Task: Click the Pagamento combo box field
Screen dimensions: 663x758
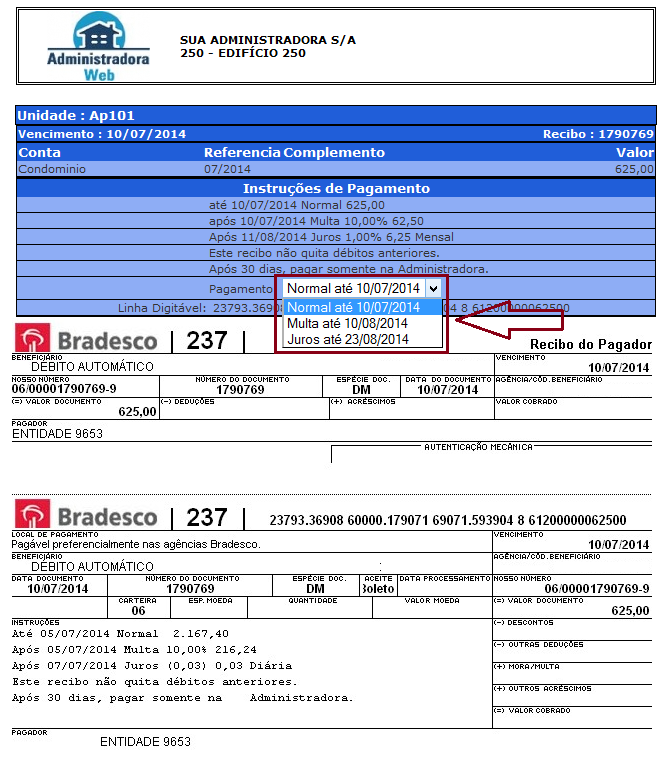Action: [x=353, y=288]
